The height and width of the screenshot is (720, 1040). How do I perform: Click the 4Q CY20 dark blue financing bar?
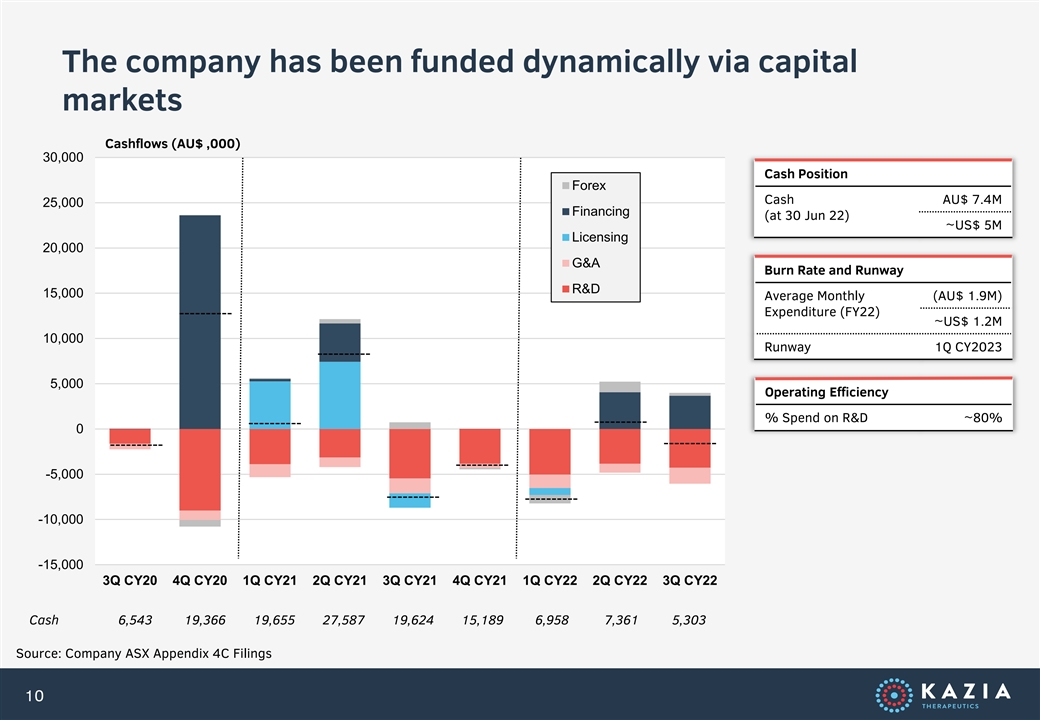tap(200, 322)
